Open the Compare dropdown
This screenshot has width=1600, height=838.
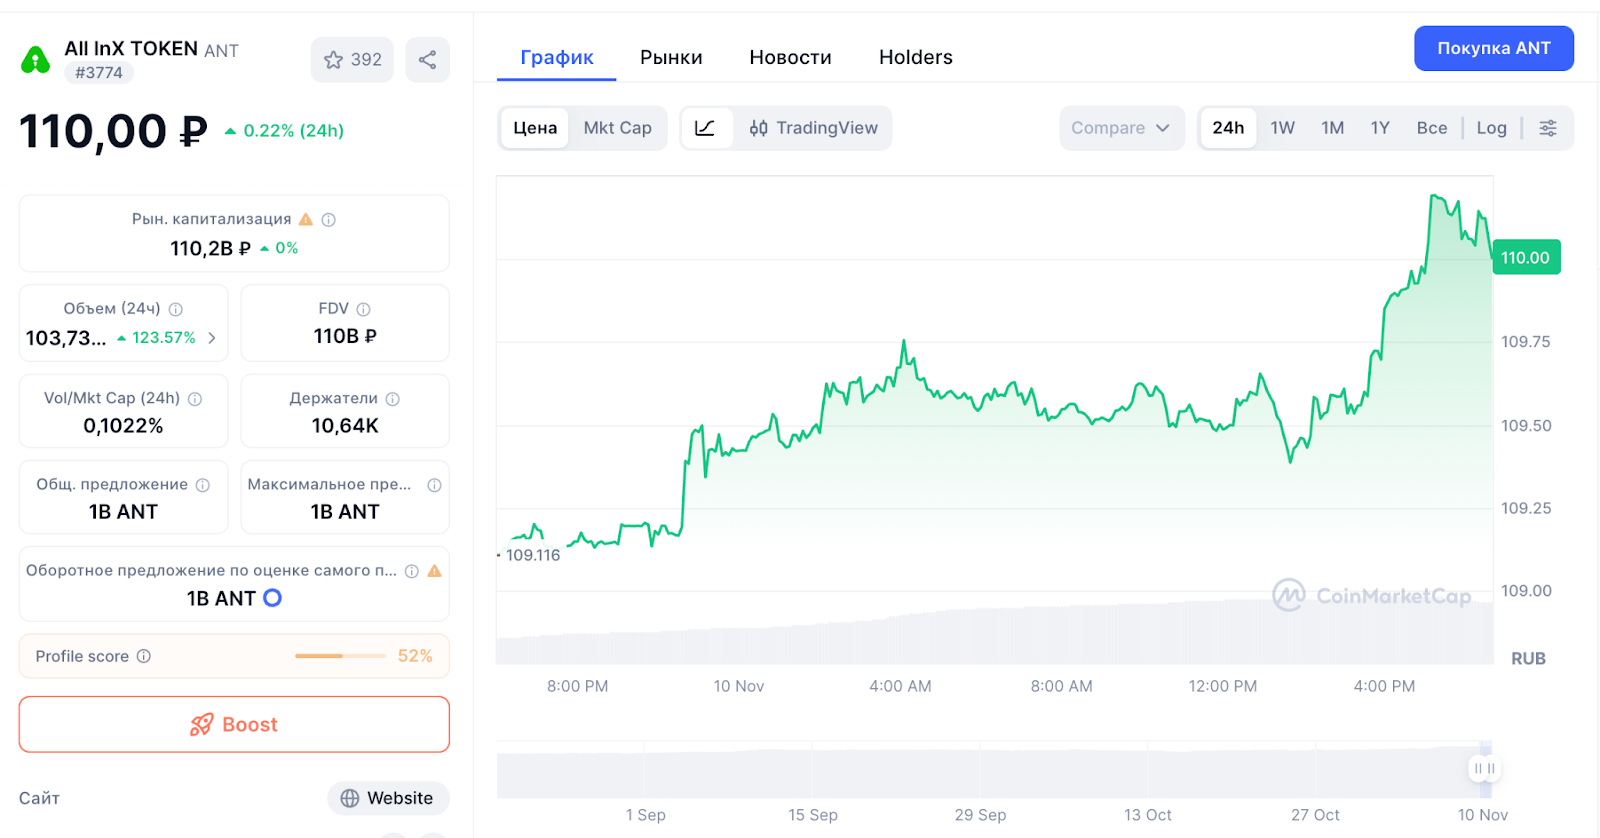tap(1121, 128)
